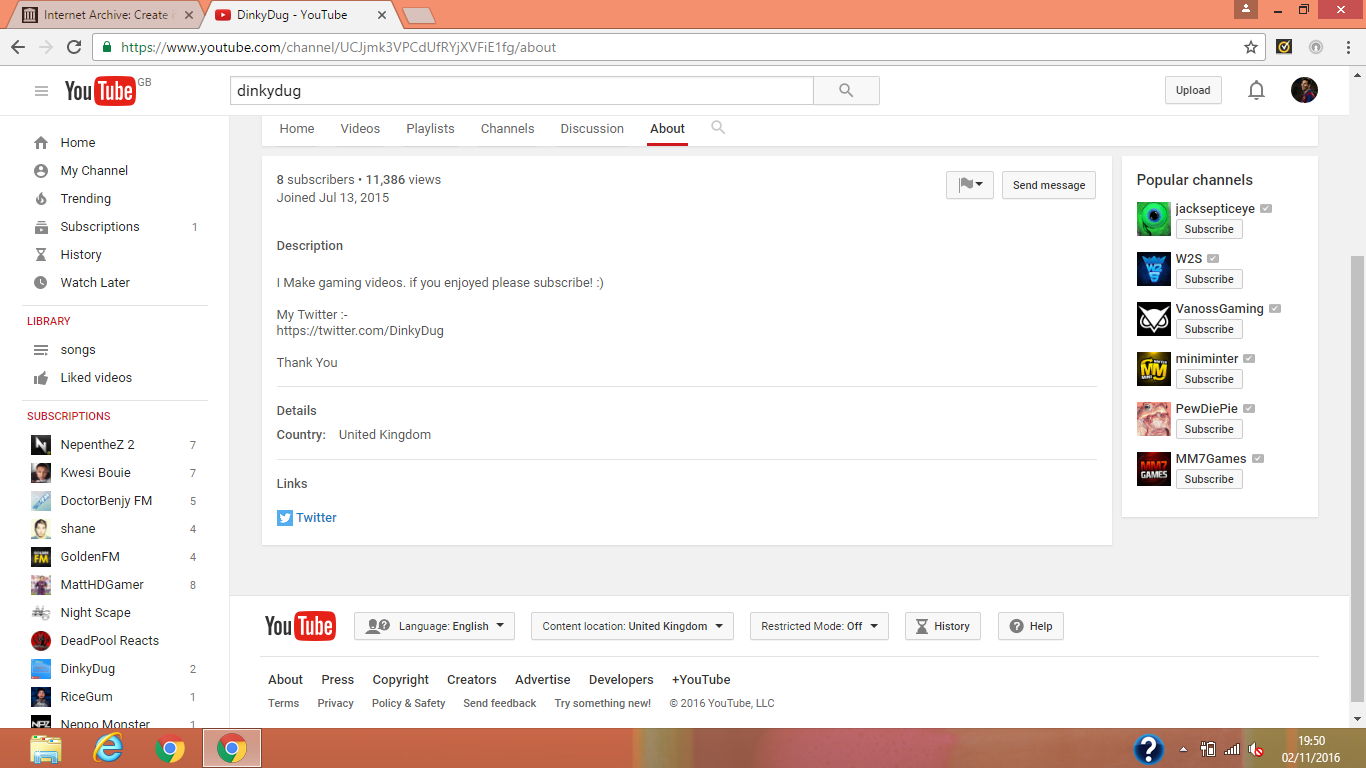Image resolution: width=1366 pixels, height=768 pixels.
Task: Bookmark this page with star icon
Action: [1251, 47]
